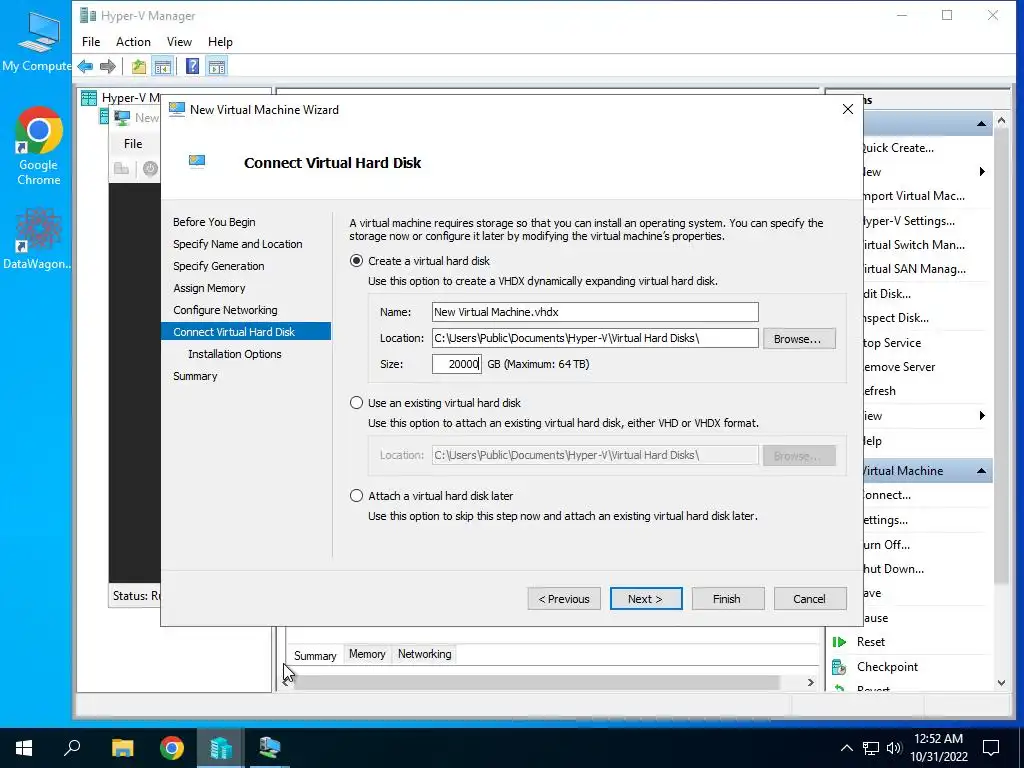Click Refresh in Actions pane
1024x768 pixels.
pos(879,391)
